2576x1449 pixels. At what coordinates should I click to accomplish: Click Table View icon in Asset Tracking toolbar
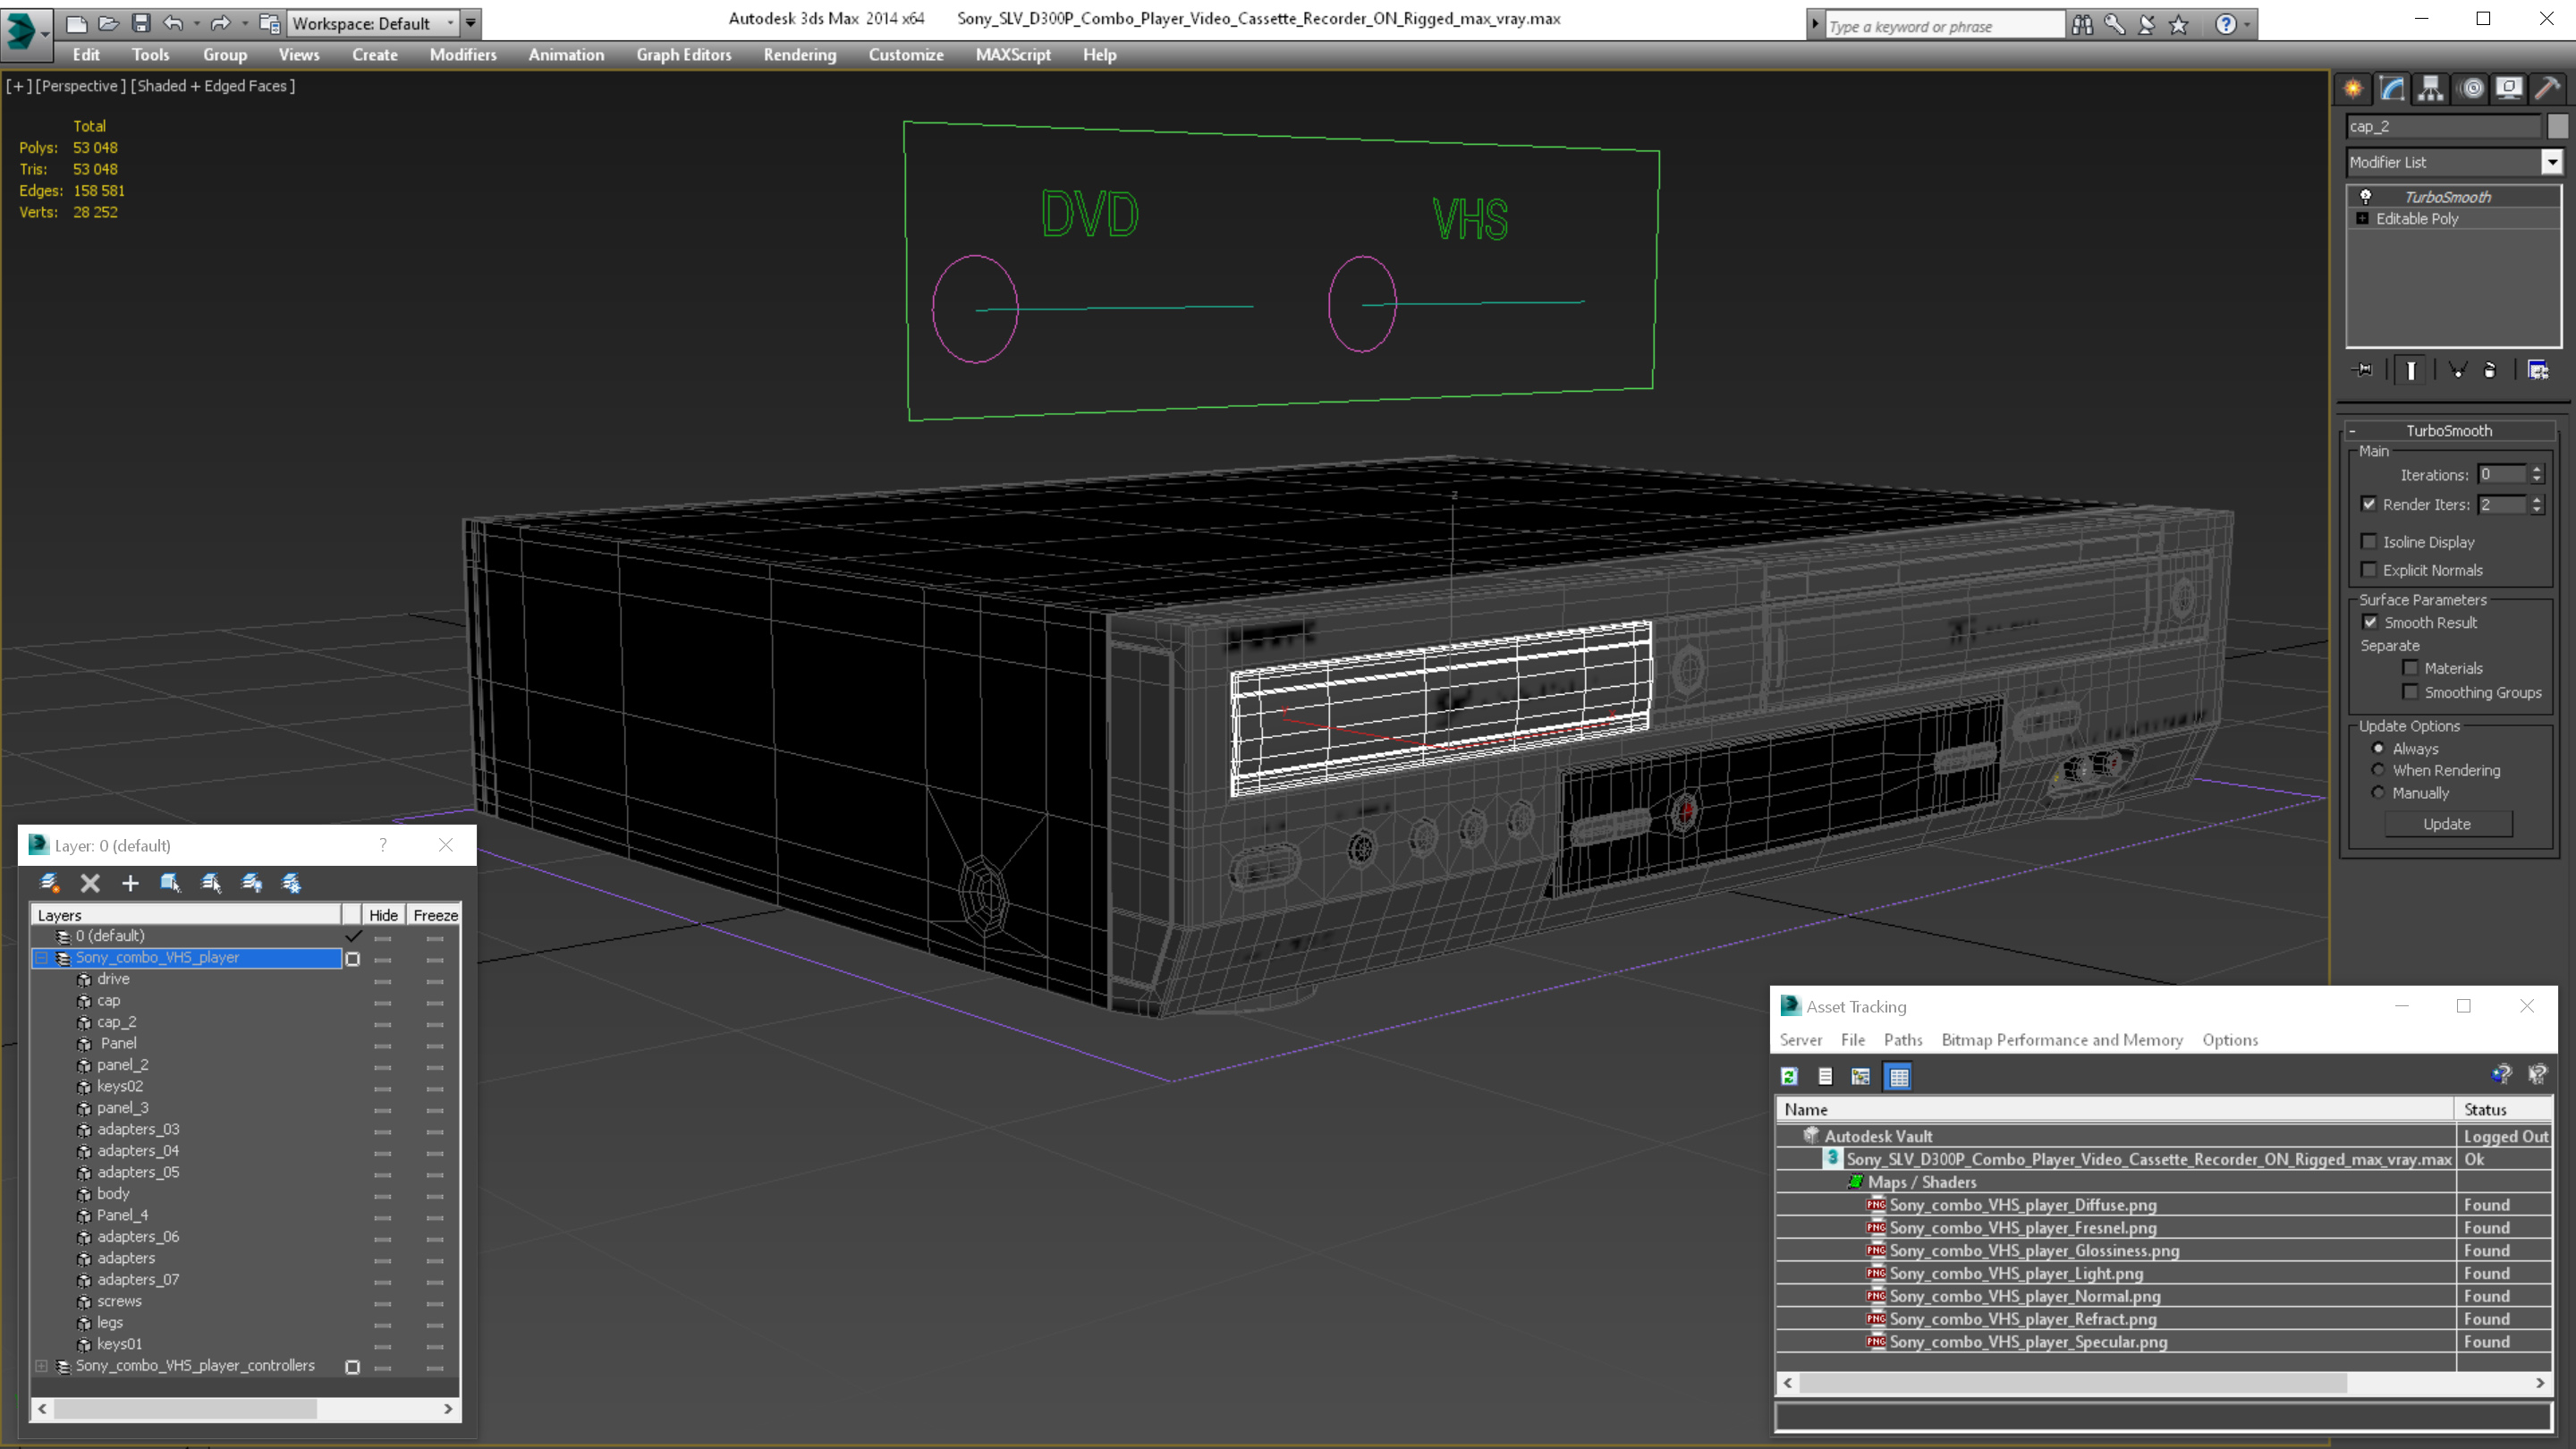1898,1076
